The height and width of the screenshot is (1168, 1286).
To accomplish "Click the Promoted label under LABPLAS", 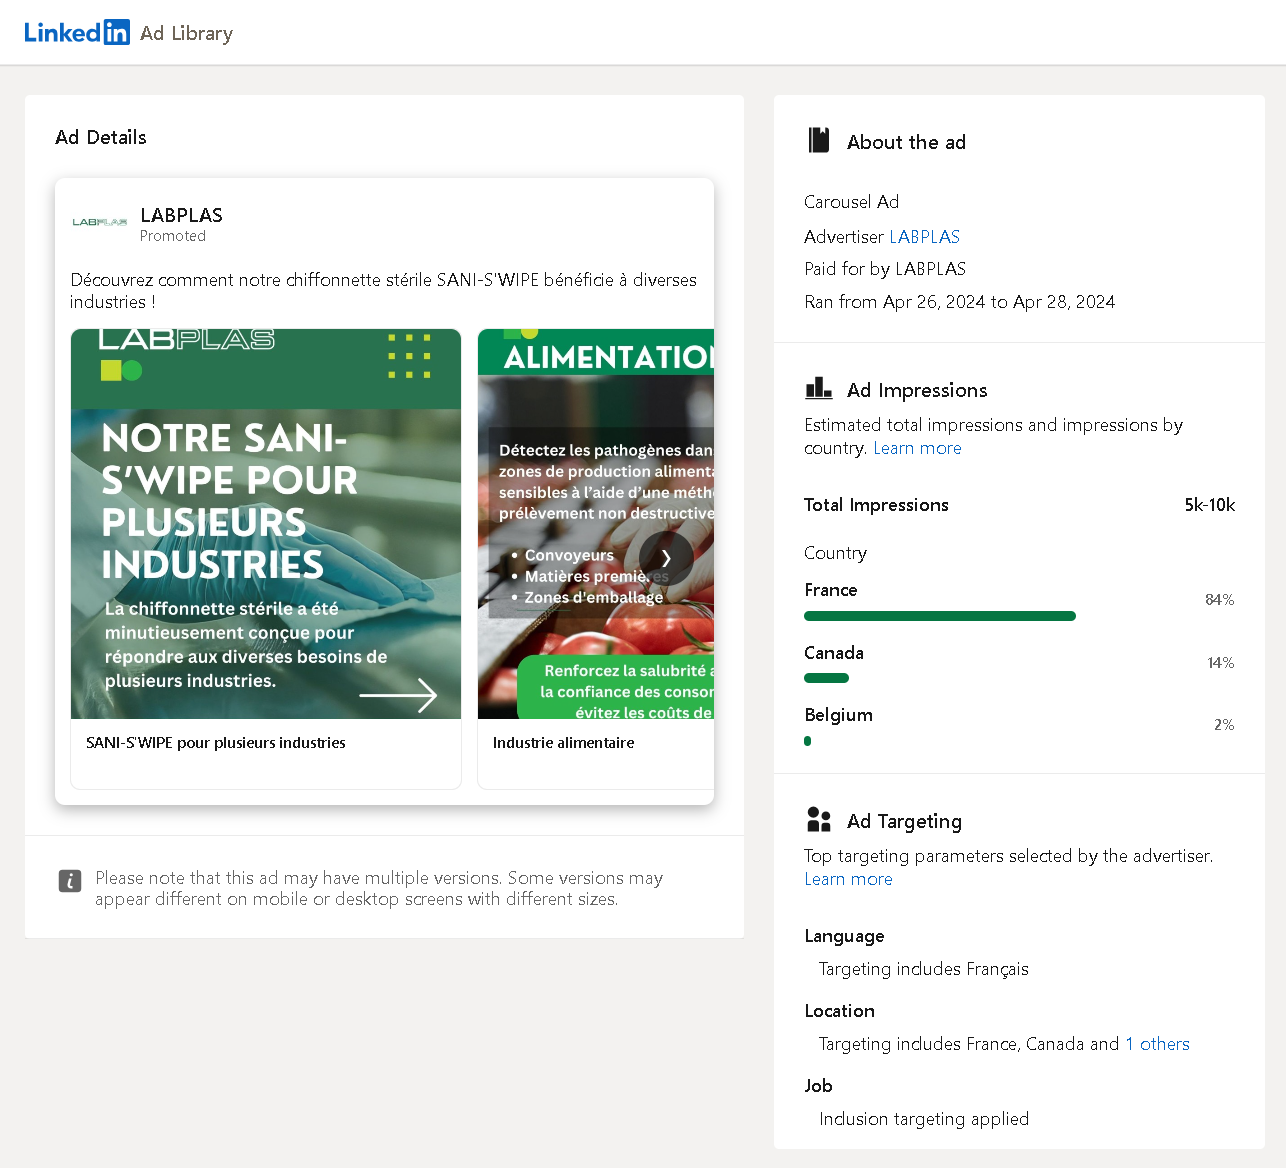I will point(173,236).
